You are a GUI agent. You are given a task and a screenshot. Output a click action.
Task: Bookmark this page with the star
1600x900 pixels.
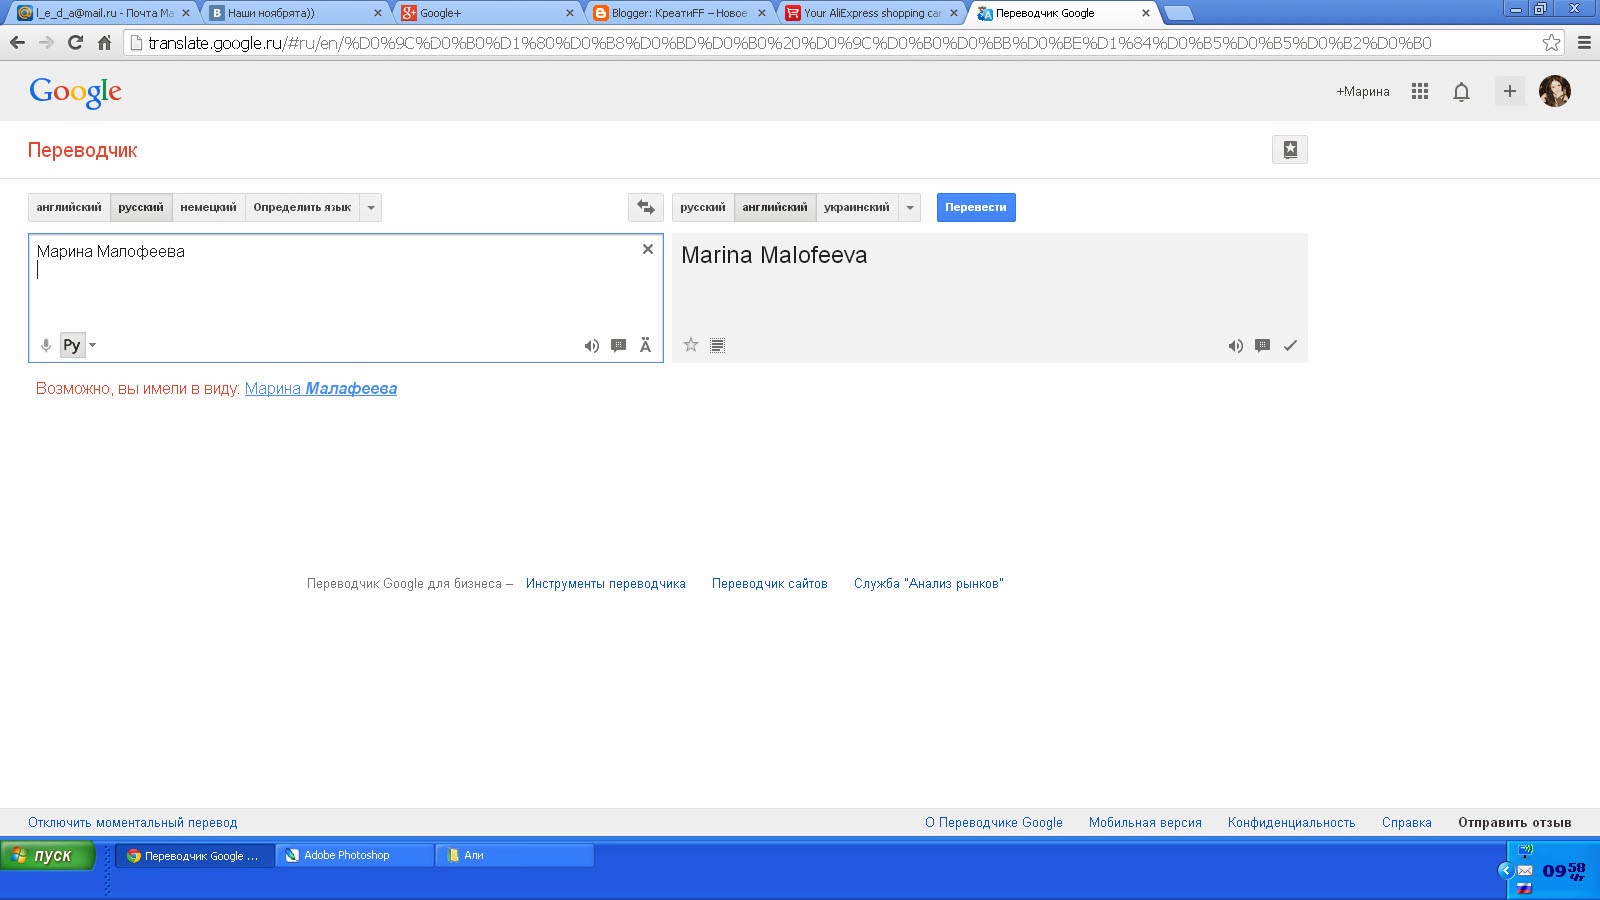coord(1551,43)
